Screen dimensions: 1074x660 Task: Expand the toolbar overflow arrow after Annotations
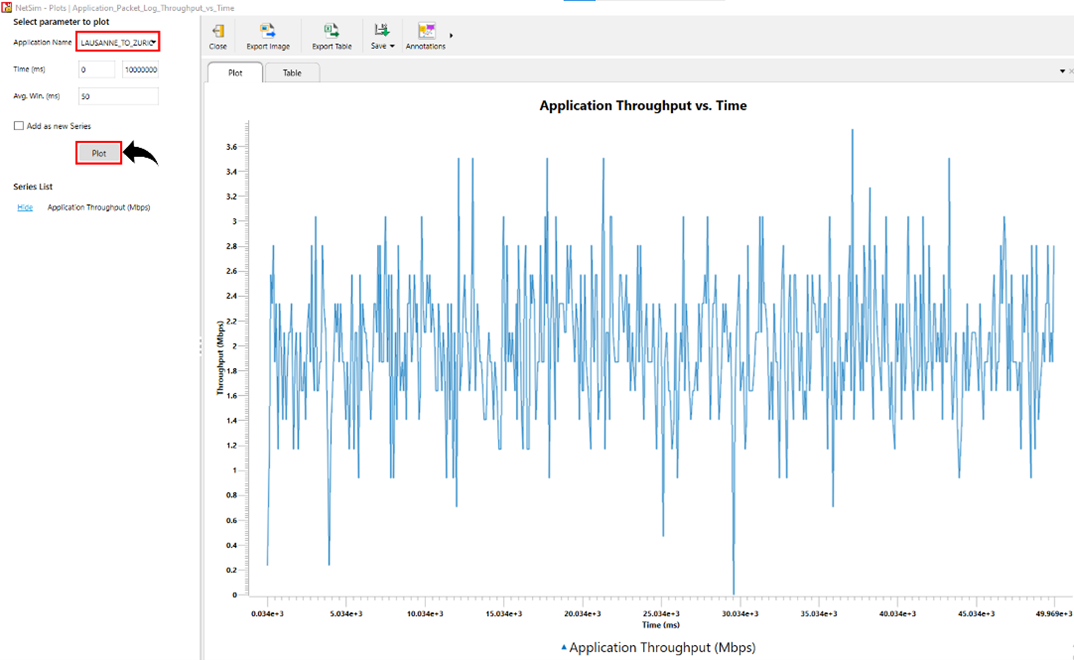[x=451, y=36]
